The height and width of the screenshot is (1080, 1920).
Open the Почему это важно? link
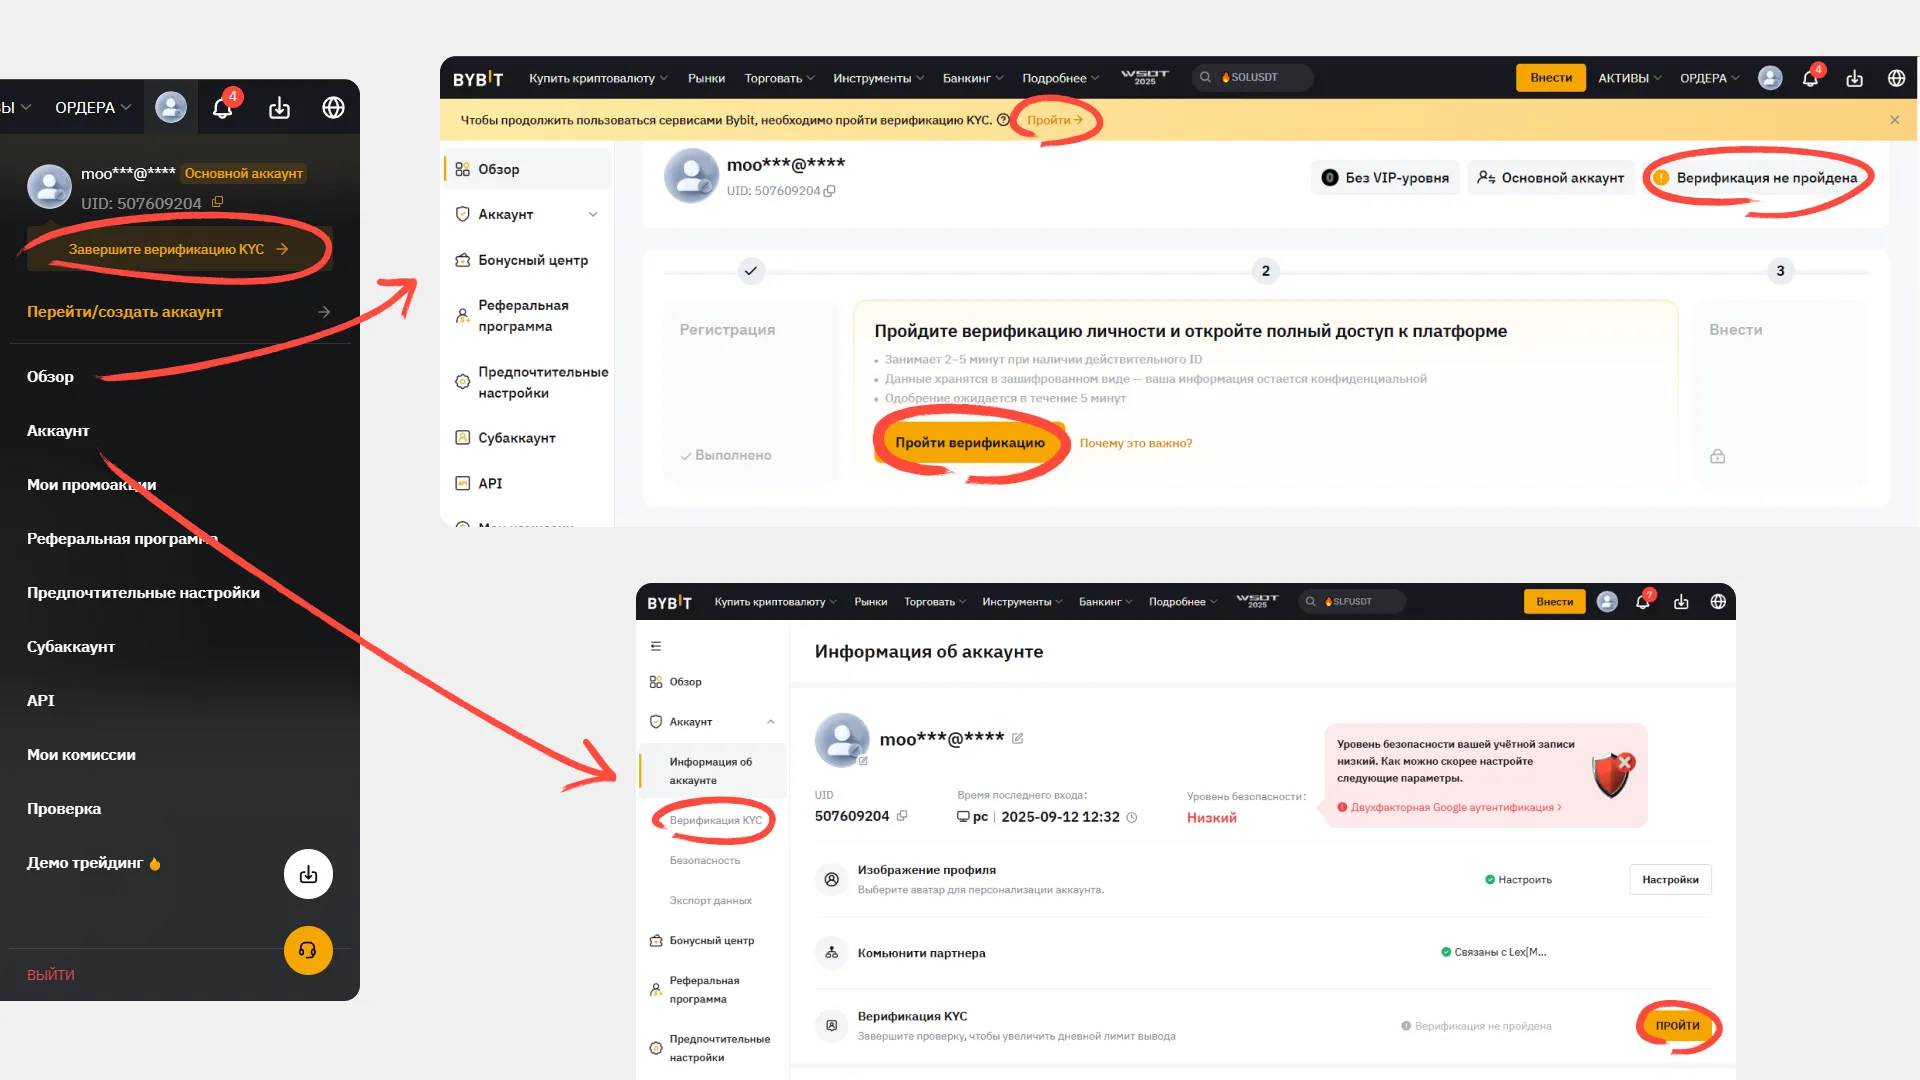point(1135,443)
